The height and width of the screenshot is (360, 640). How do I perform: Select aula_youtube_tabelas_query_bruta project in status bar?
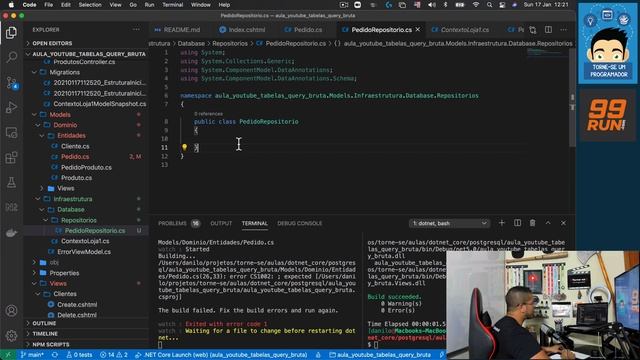click(380, 355)
